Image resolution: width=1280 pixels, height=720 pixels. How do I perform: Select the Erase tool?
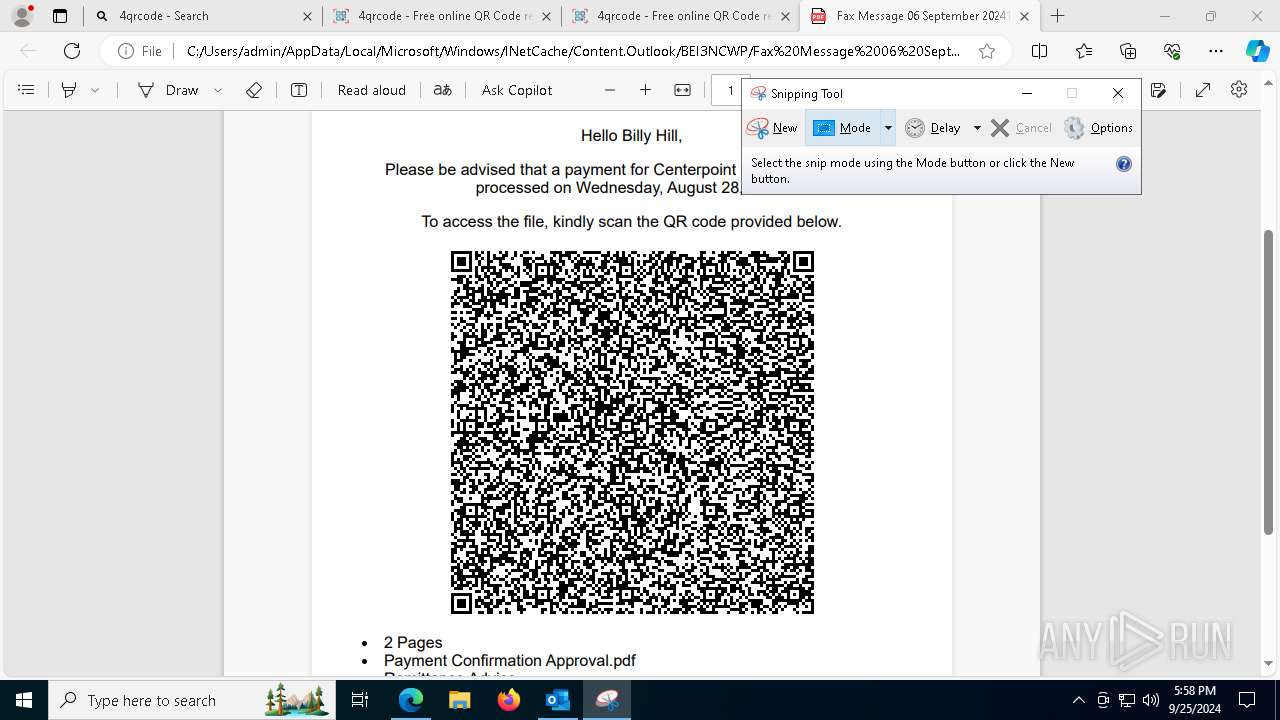254,90
